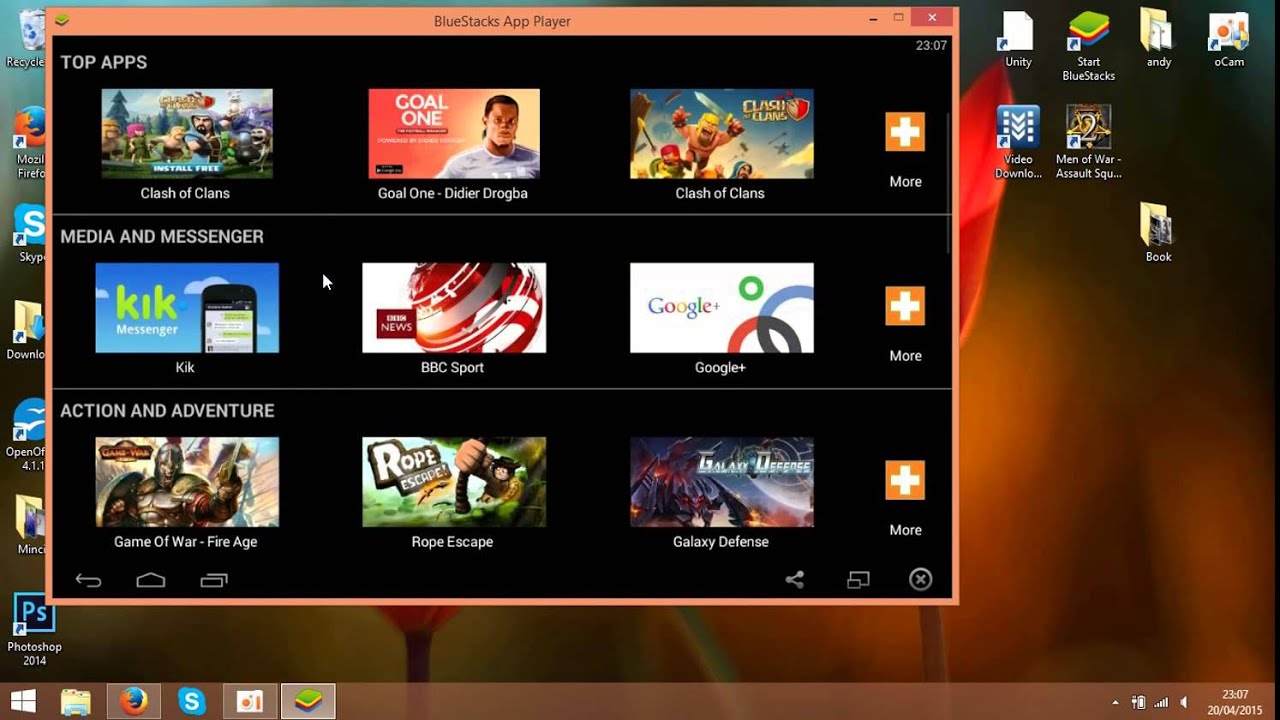
Task: Select the Skype desktop shortcut
Action: pos(30,233)
